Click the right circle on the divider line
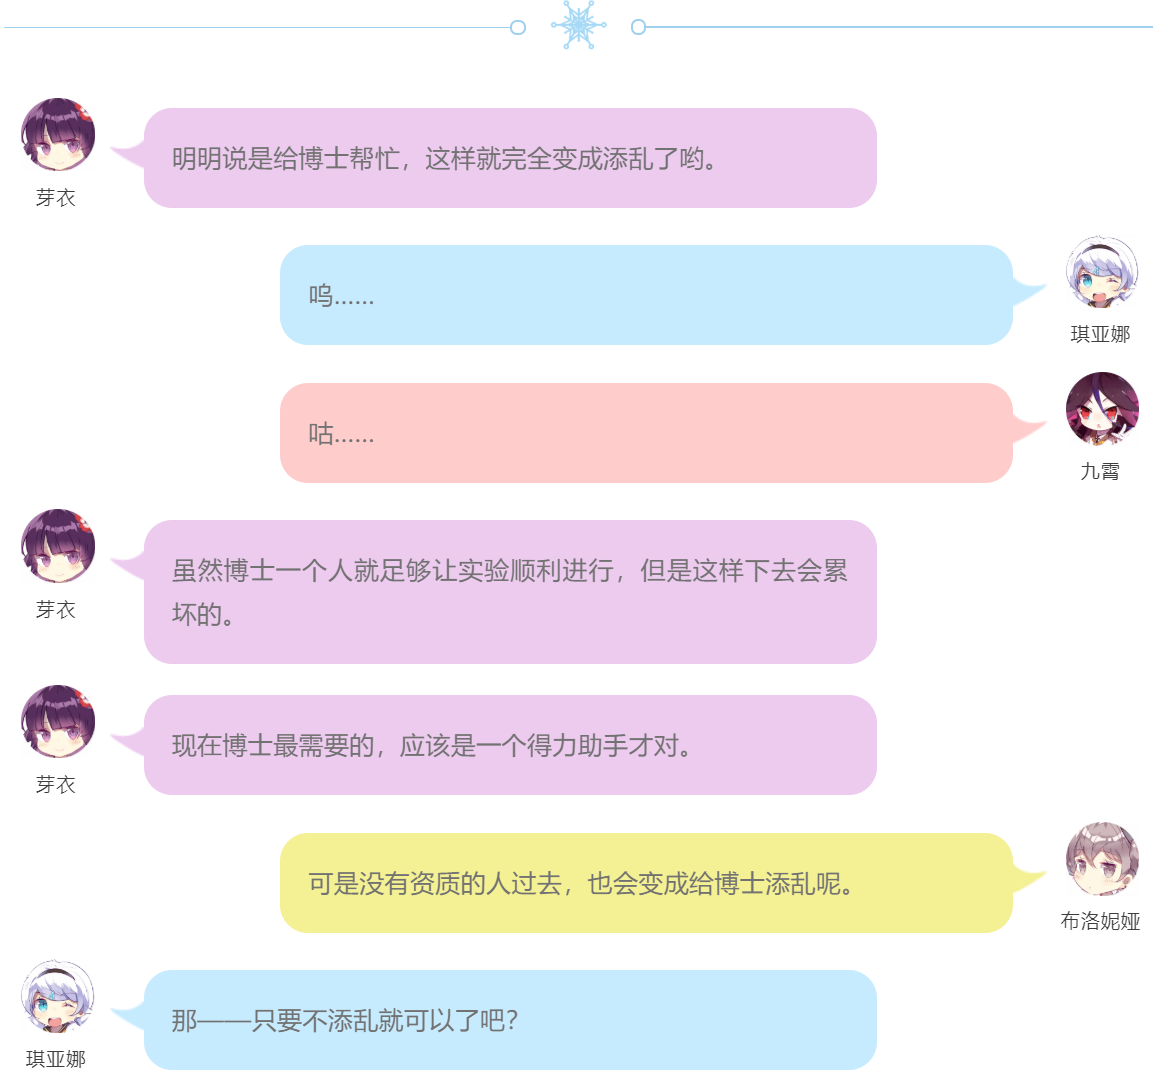The width and height of the screenshot is (1160, 1075). (638, 27)
